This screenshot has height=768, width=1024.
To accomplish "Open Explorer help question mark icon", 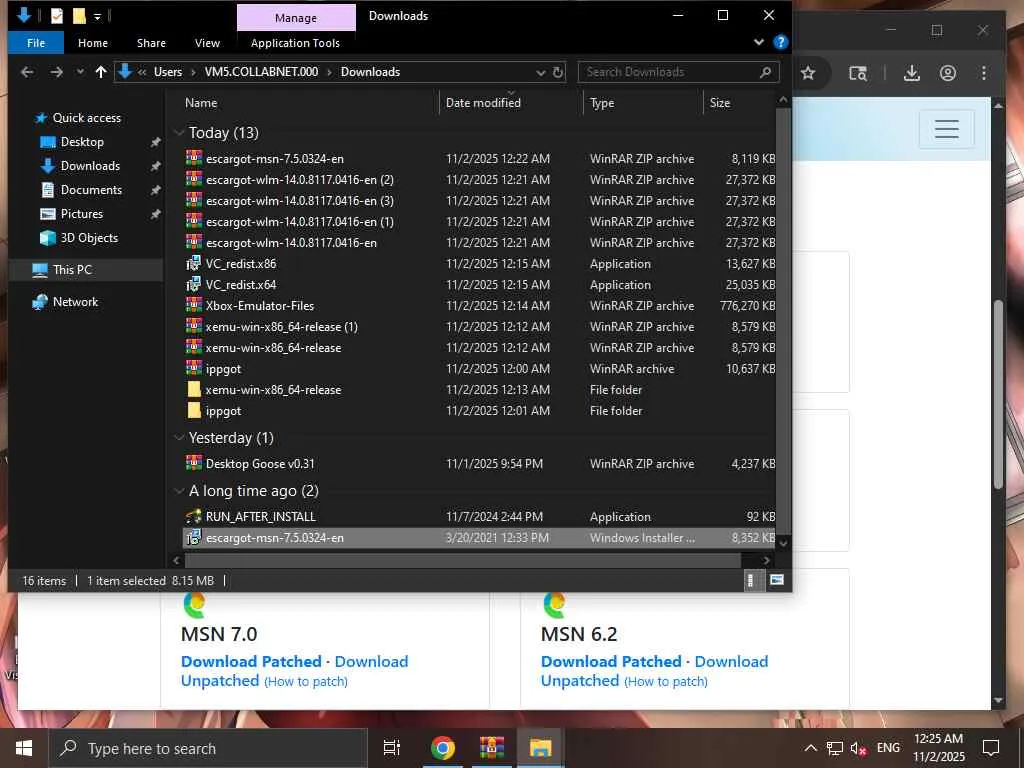I will coord(780,42).
